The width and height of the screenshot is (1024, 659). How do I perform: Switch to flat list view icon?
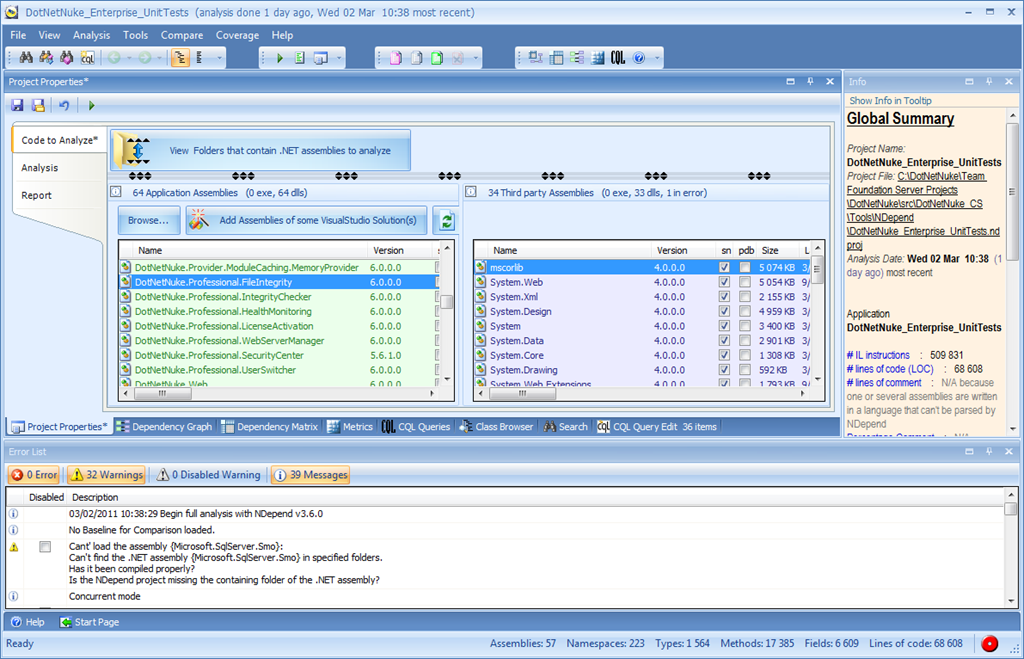[x=200, y=58]
